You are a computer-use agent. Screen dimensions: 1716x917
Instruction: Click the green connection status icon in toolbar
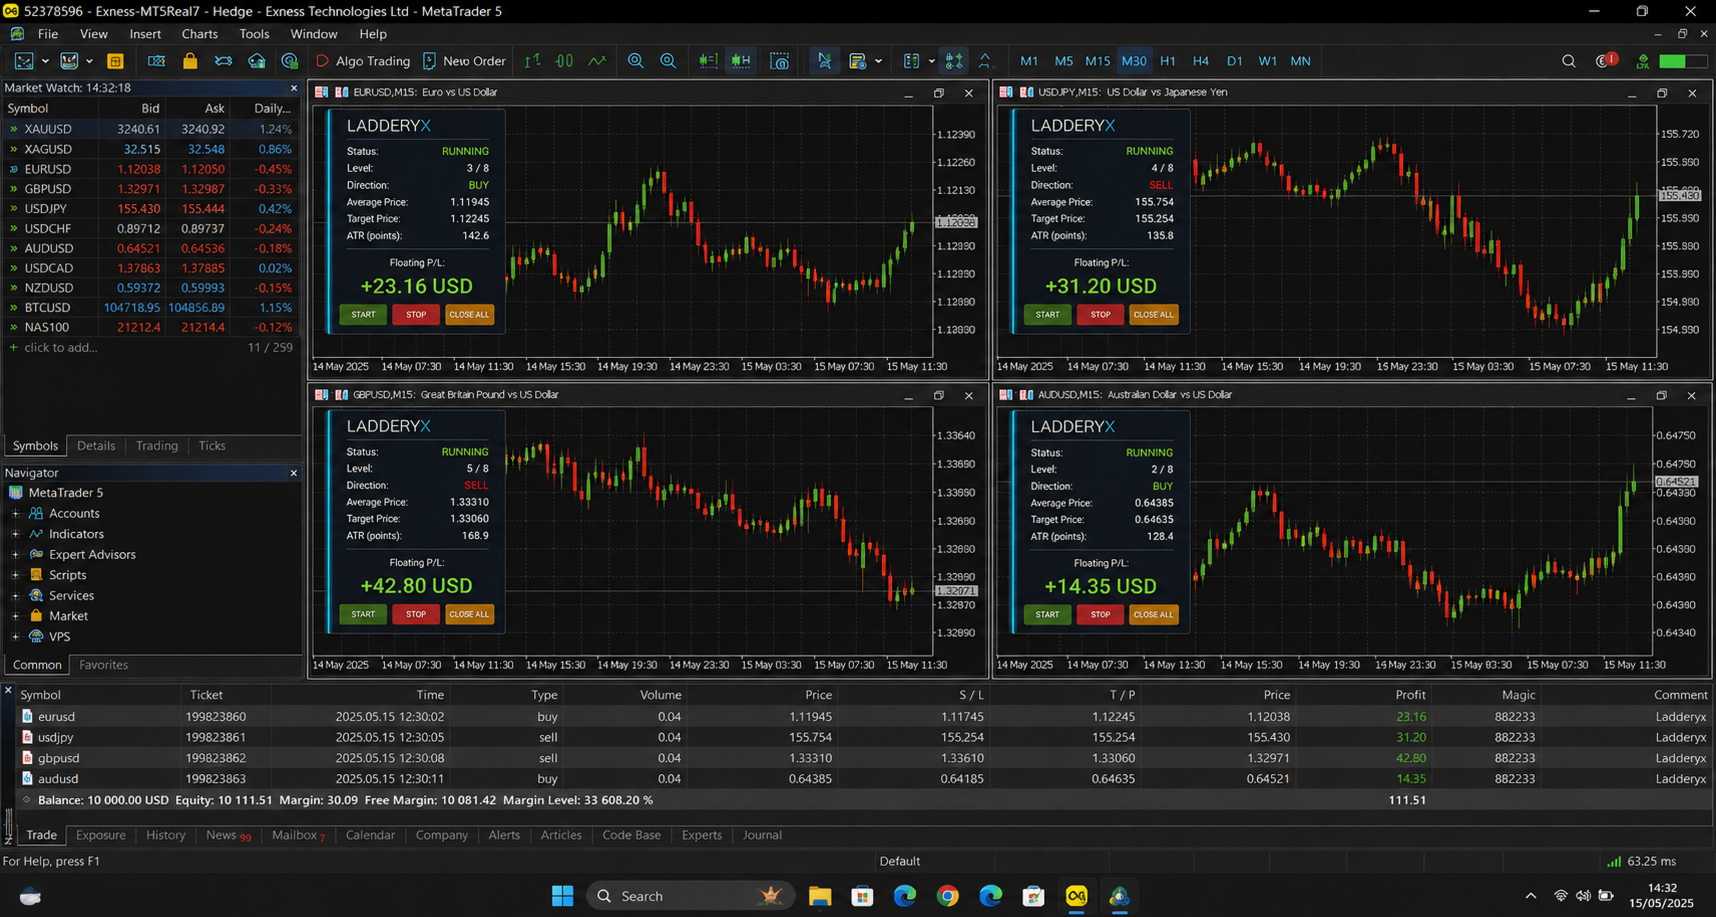1642,61
